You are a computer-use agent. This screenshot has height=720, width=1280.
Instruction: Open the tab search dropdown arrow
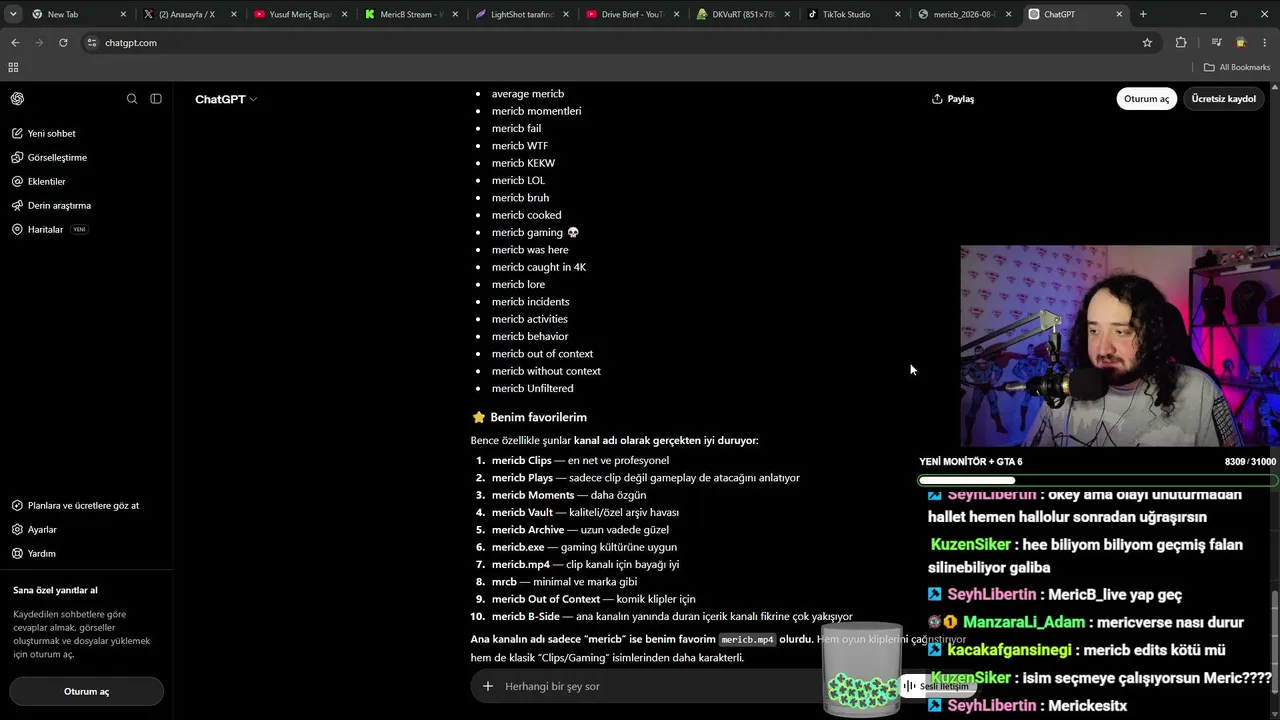(13, 14)
